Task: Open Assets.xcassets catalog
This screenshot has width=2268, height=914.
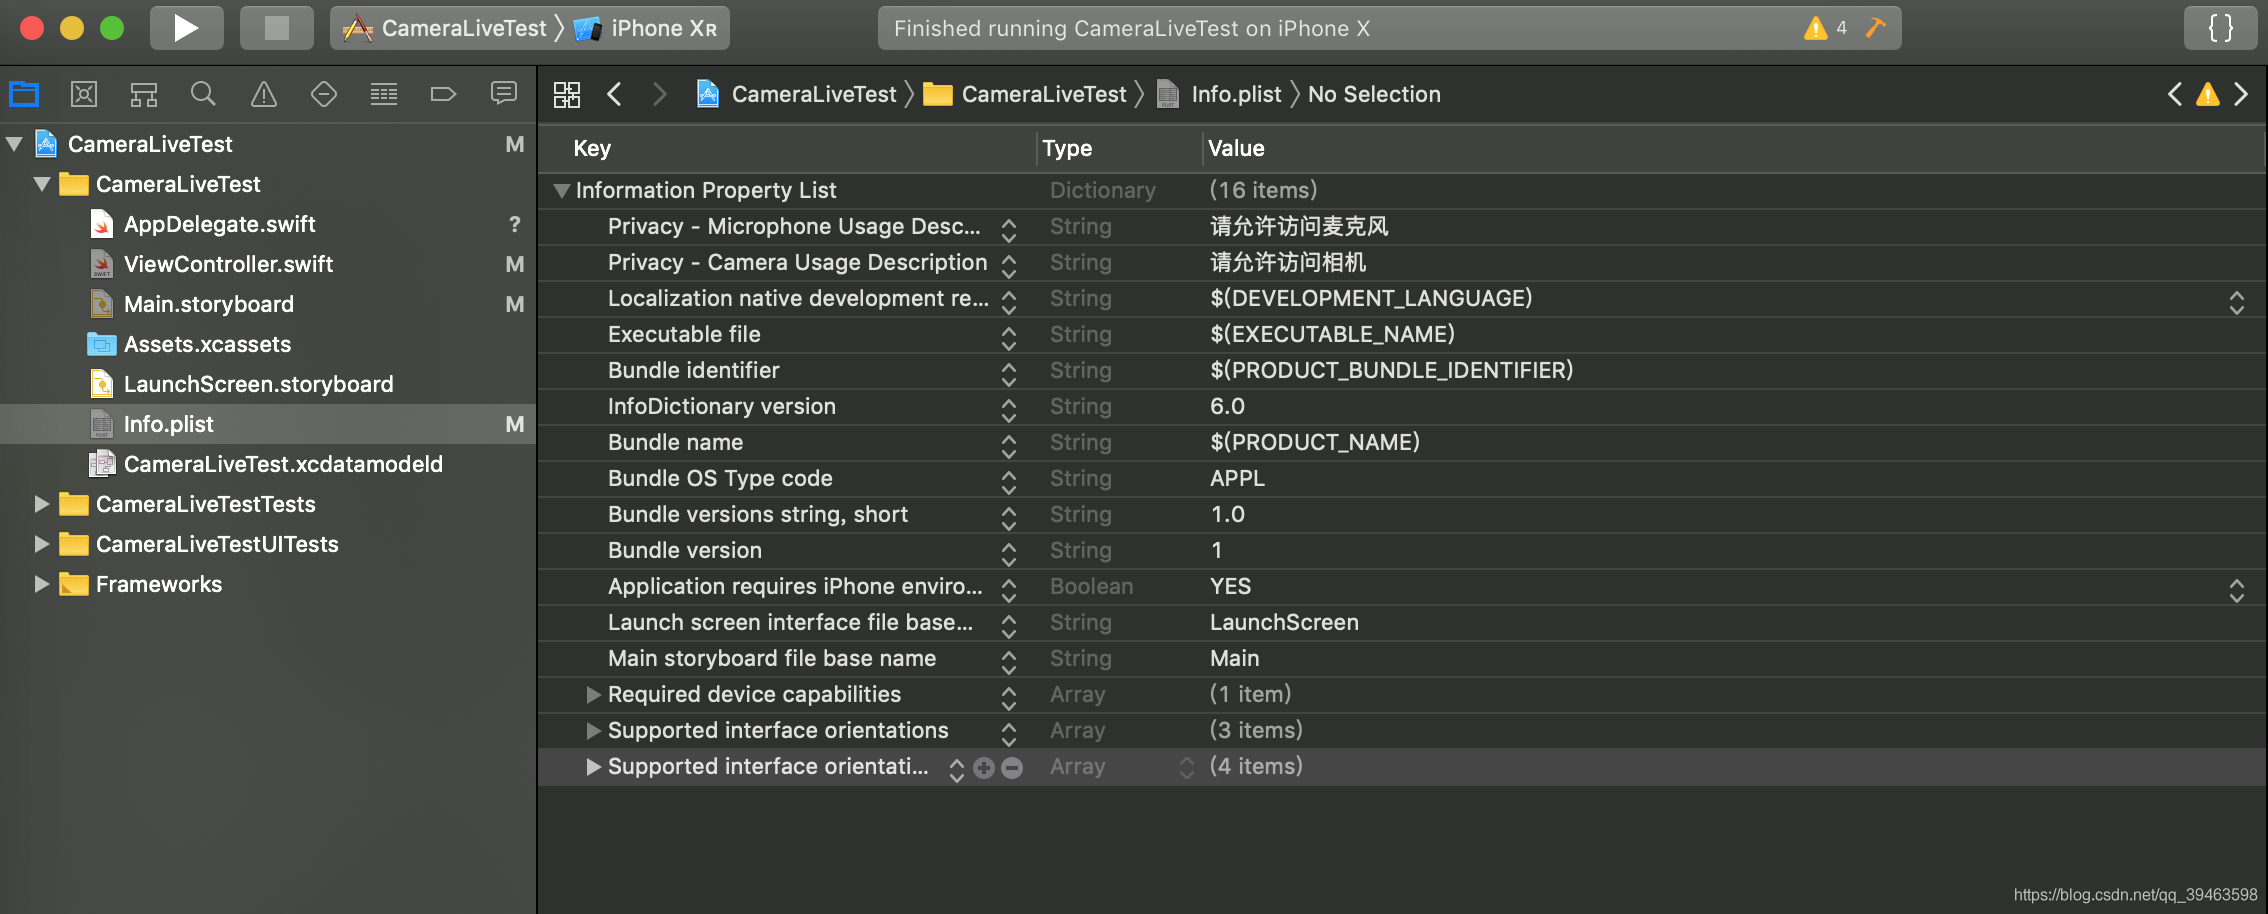Action: (x=207, y=344)
